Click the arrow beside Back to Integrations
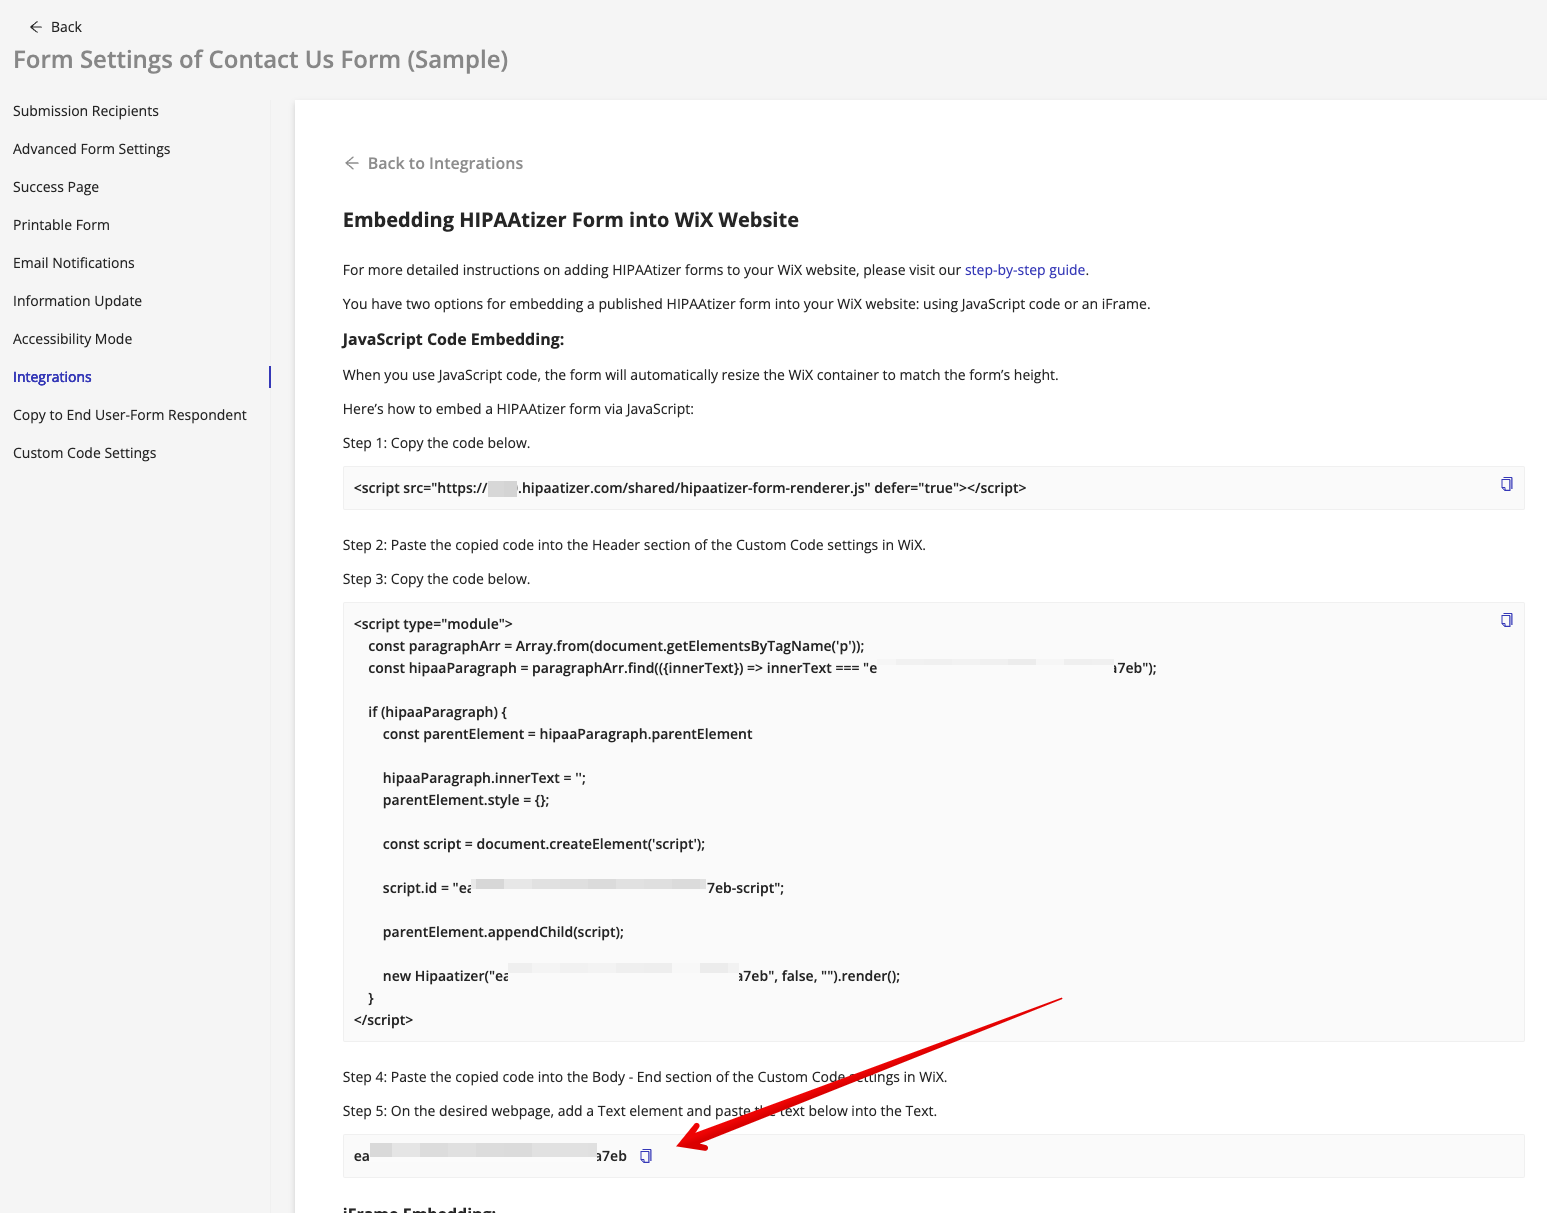1547x1213 pixels. (352, 163)
